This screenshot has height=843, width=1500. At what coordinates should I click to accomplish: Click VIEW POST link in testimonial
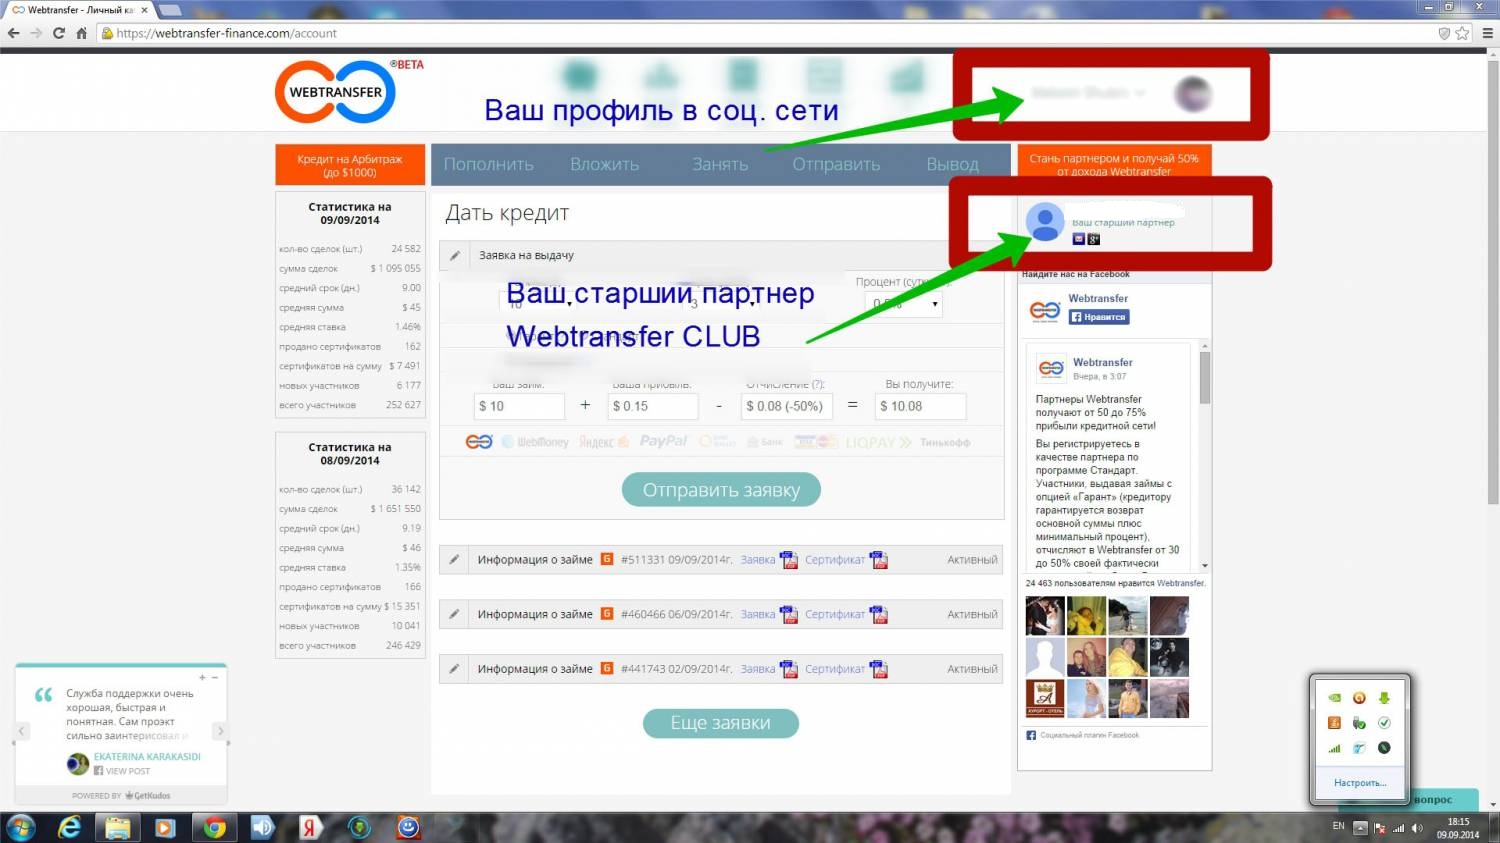tap(128, 771)
